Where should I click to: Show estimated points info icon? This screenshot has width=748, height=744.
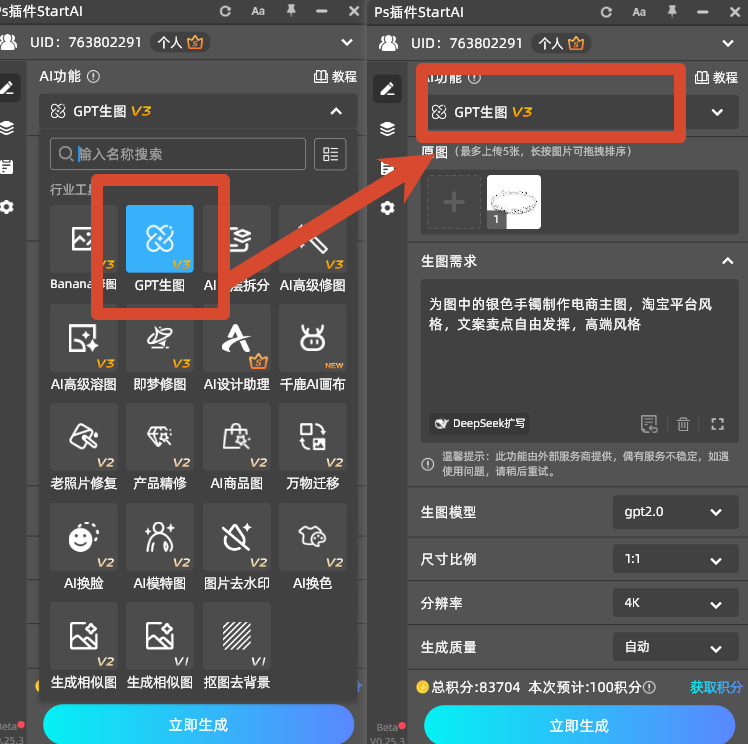point(649,687)
